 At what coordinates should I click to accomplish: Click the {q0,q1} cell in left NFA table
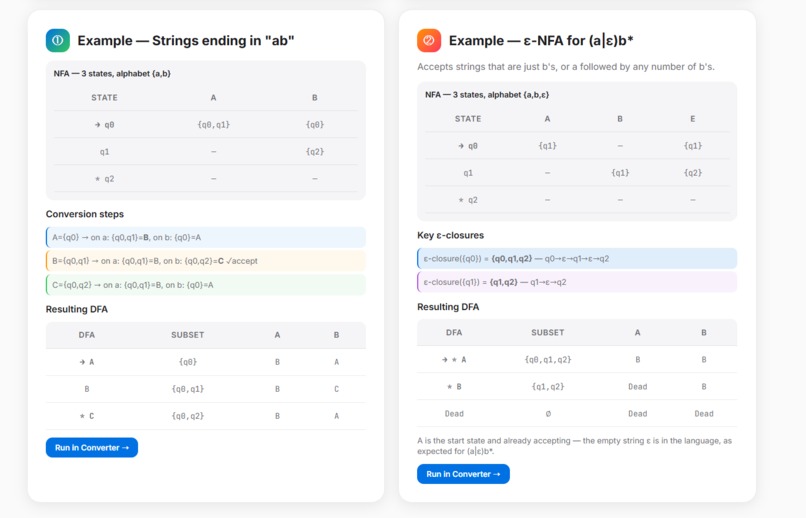click(x=213, y=124)
